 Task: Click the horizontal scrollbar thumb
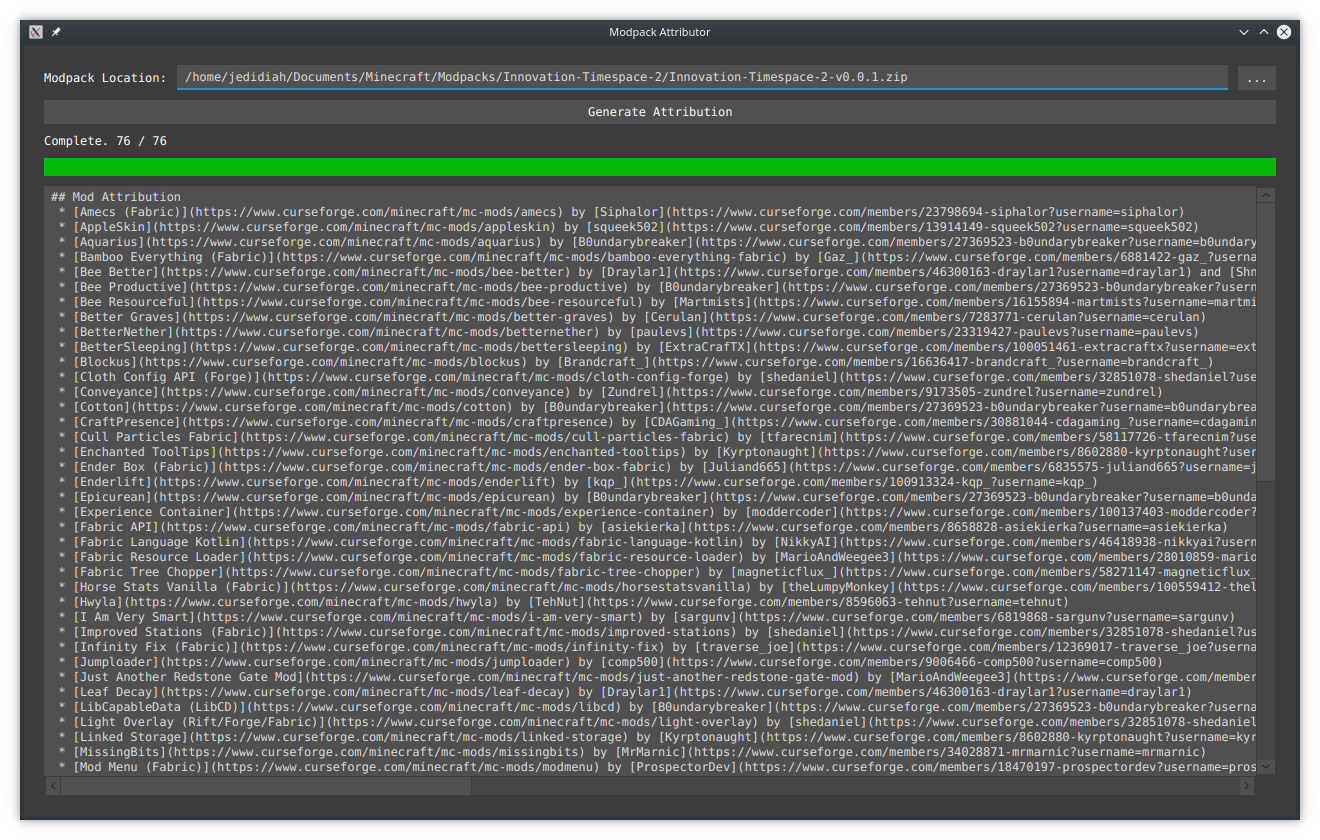[x=266, y=786]
